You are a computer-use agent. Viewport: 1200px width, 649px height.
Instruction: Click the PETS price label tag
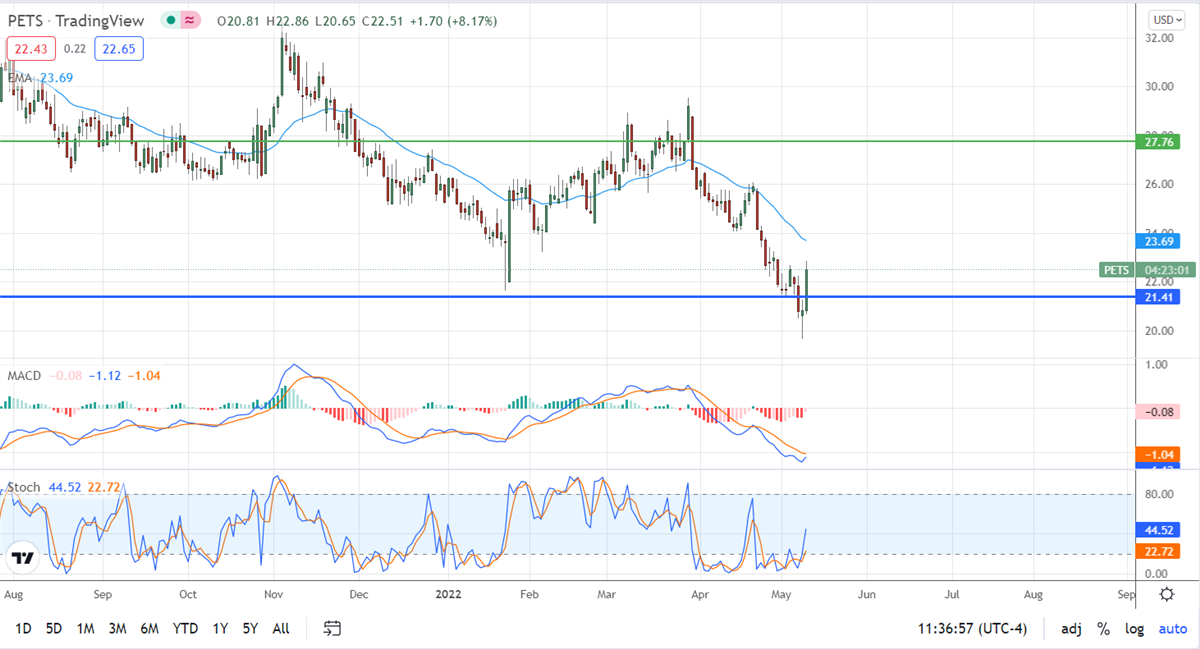(1116, 270)
